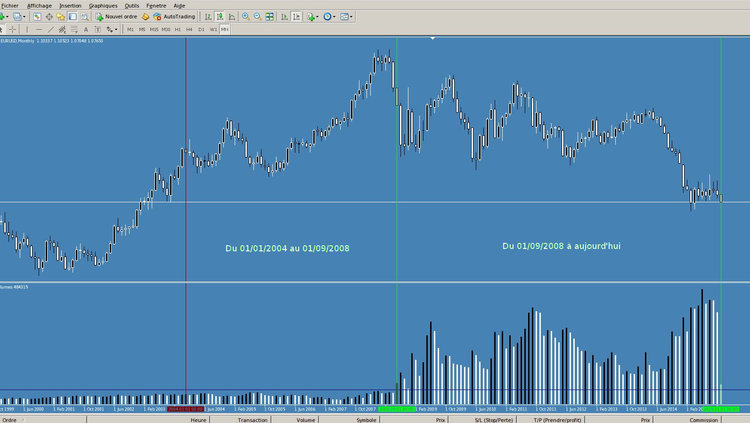Click the 'Du 01/09/2008 à aujourd'hui' chart label
The height and width of the screenshot is (423, 750).
(561, 245)
